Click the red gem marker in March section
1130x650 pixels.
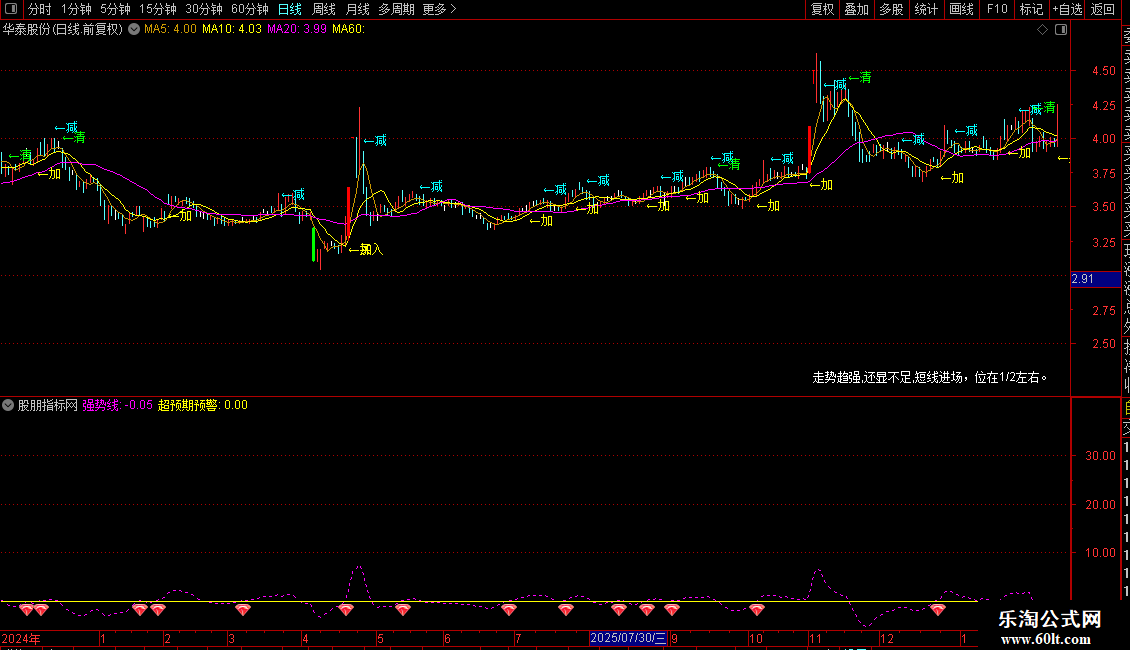point(243,610)
